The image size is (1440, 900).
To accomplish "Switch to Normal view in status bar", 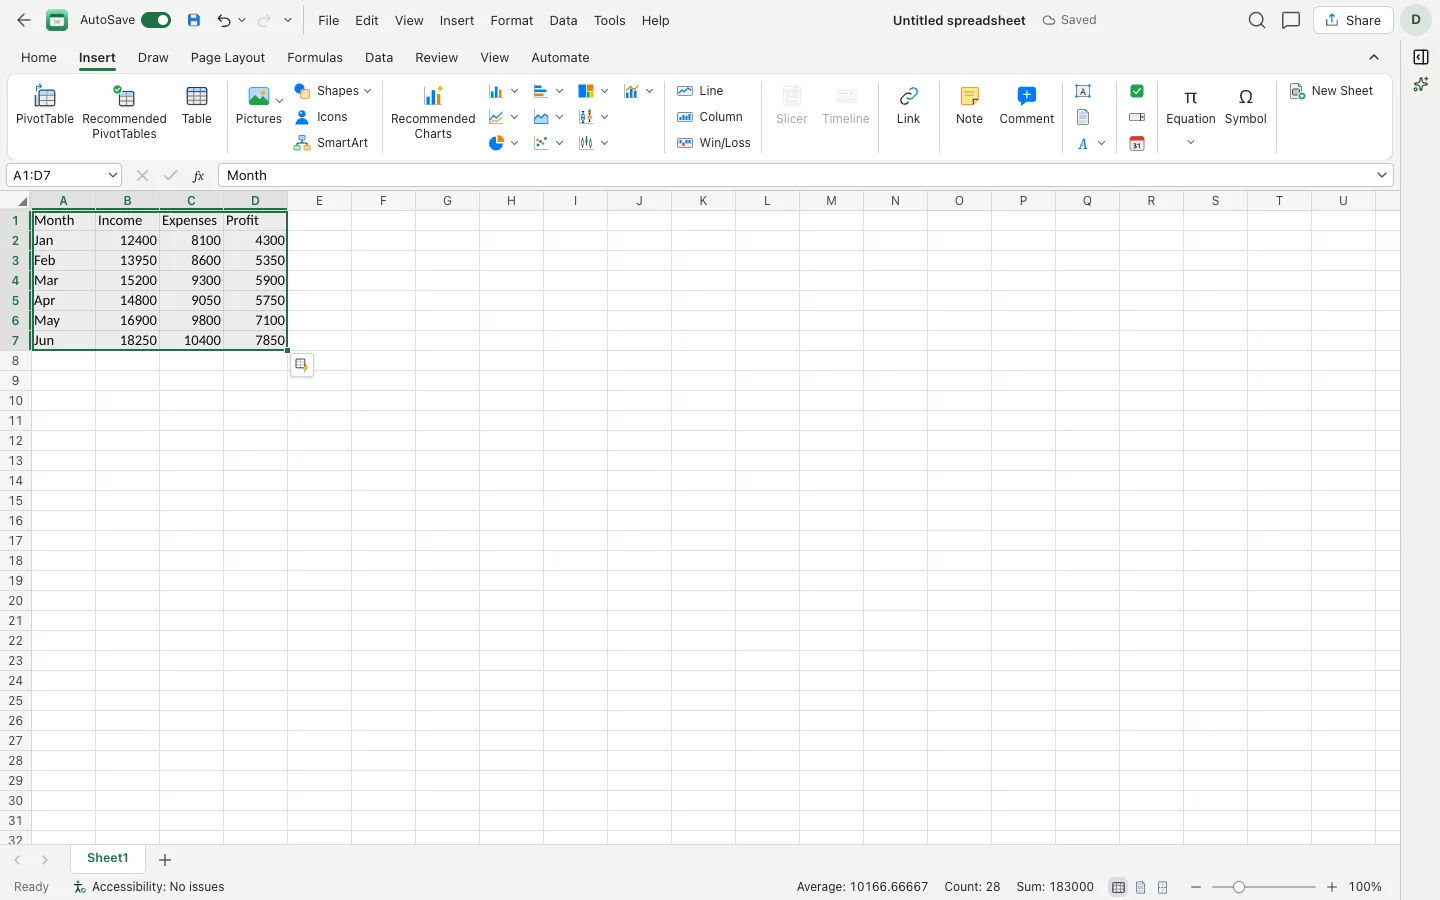I will (1118, 887).
